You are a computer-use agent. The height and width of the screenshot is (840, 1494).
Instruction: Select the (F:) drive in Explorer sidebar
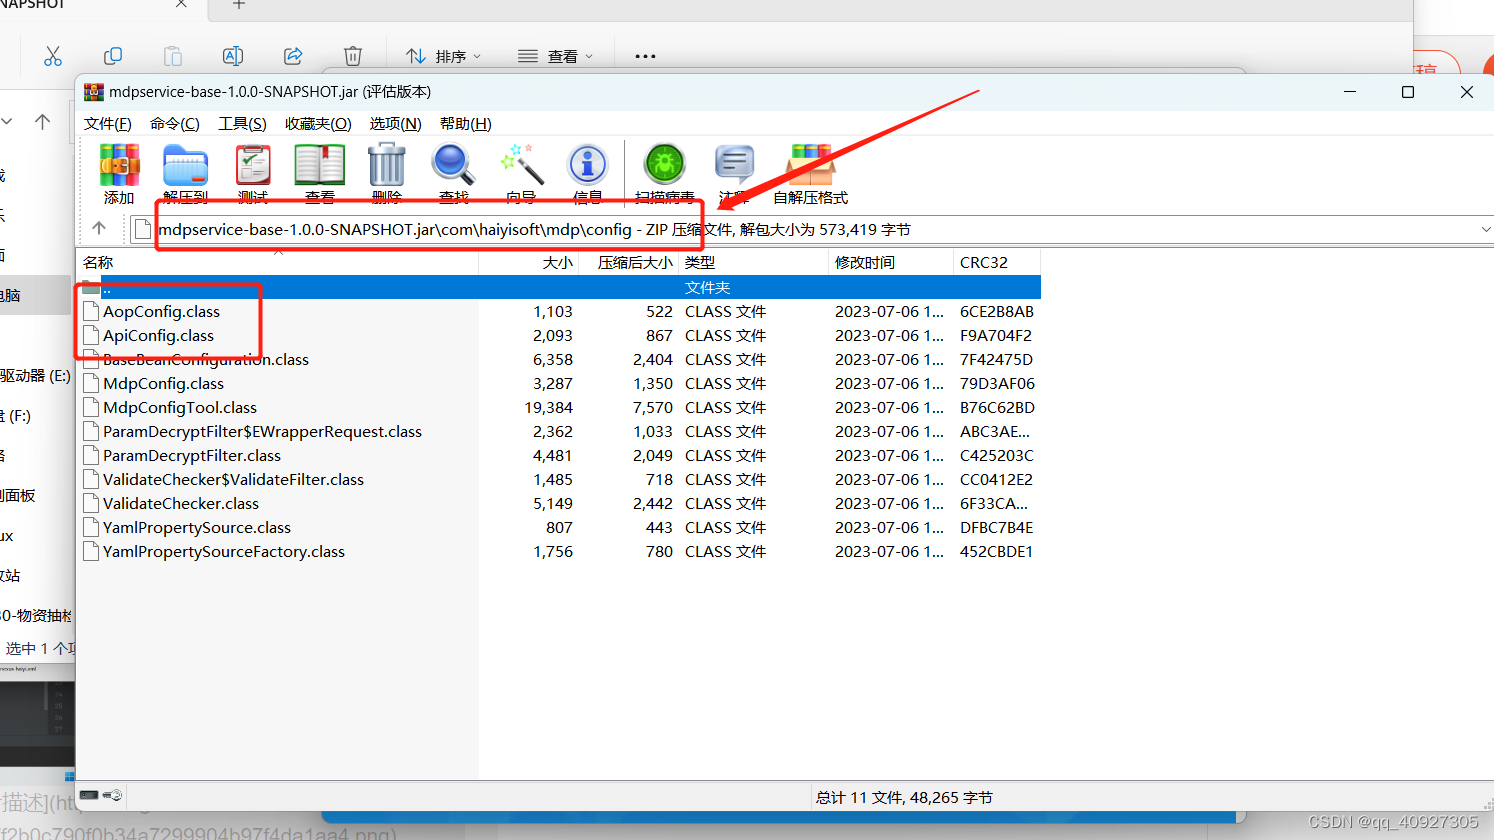[x=15, y=416]
